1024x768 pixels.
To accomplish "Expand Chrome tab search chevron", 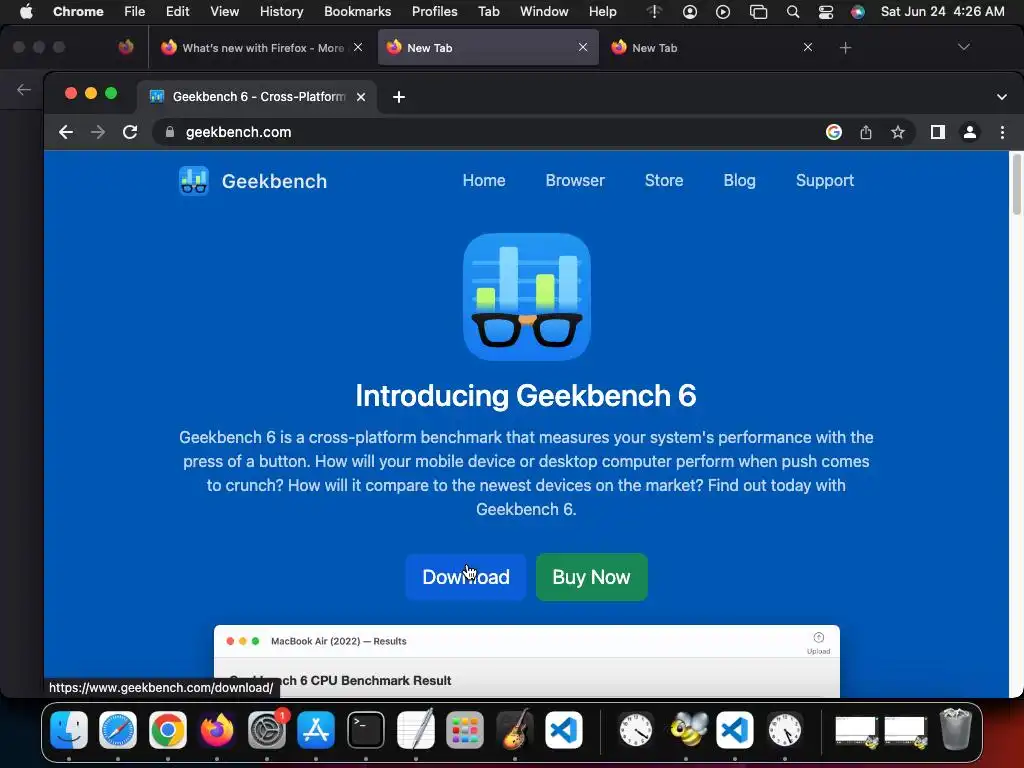I will pyautogui.click(x=1002, y=97).
